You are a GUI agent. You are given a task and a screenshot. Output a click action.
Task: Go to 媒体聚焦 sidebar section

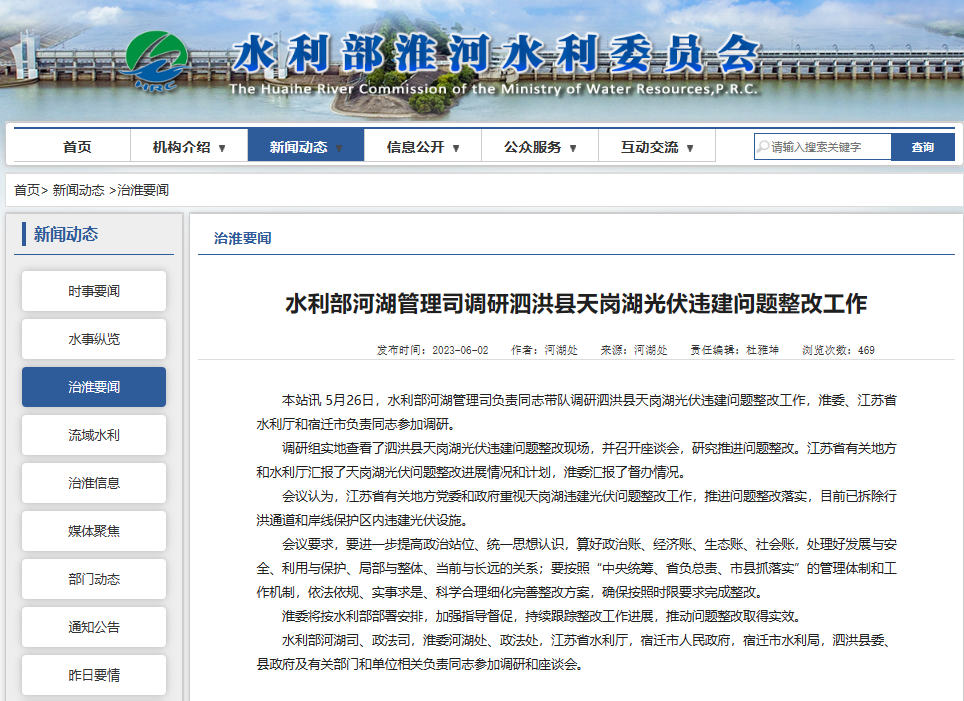pyautogui.click(x=94, y=531)
